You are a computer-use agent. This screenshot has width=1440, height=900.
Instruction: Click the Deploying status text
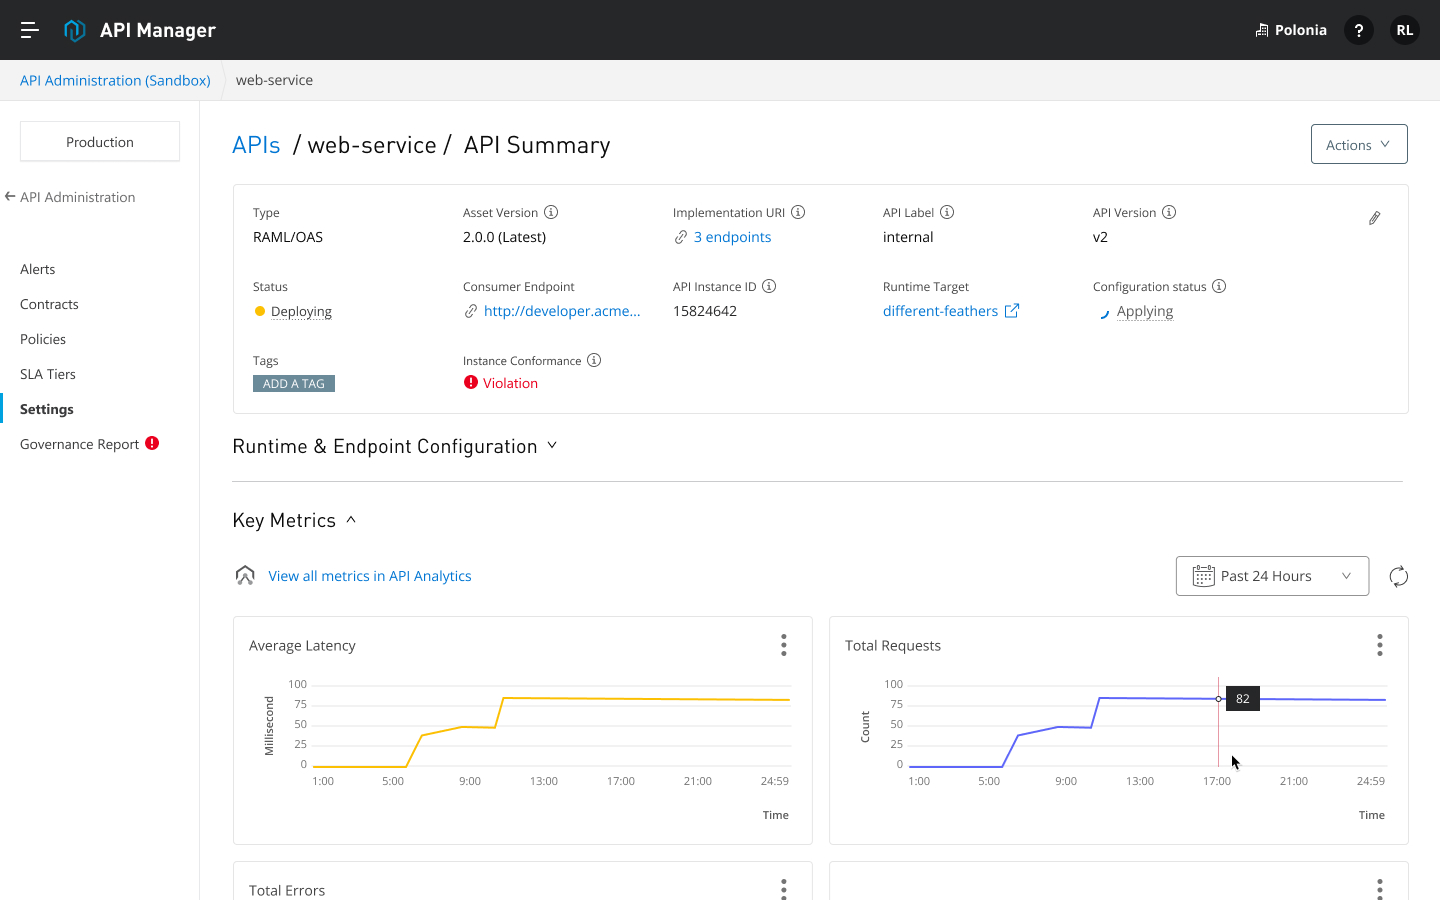301,311
